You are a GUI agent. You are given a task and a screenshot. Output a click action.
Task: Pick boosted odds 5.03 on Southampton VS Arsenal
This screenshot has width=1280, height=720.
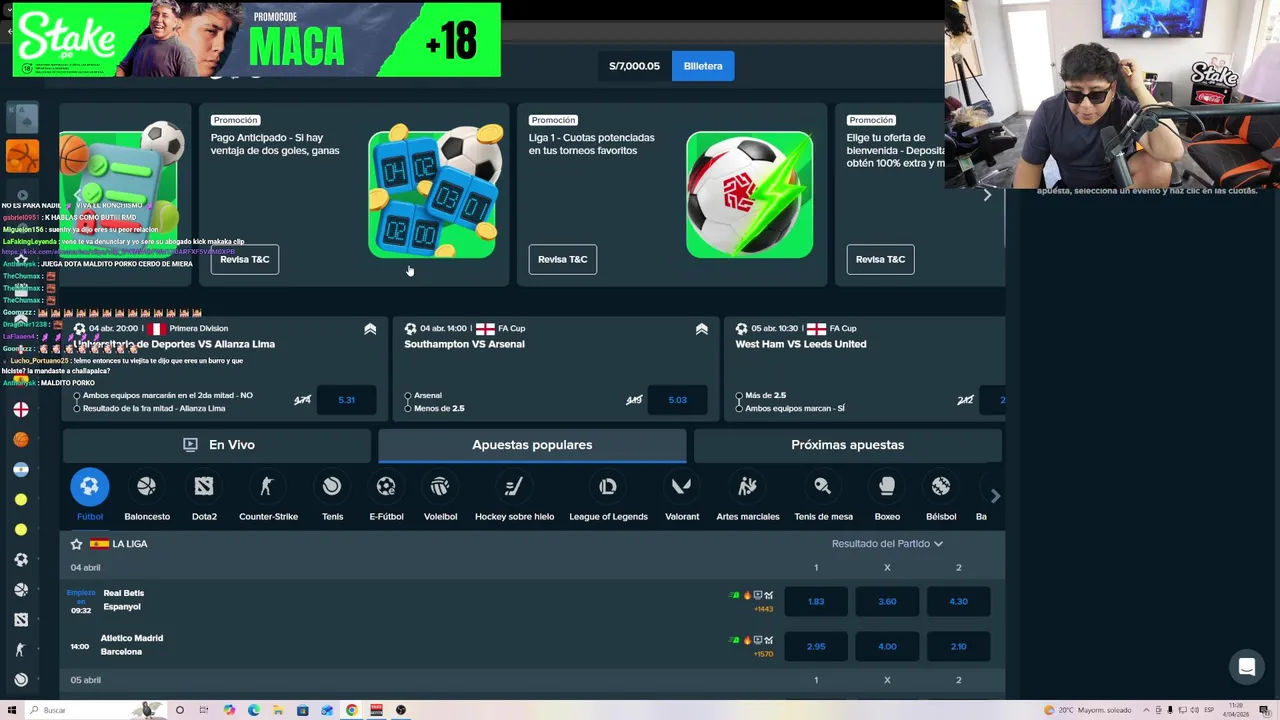677,400
